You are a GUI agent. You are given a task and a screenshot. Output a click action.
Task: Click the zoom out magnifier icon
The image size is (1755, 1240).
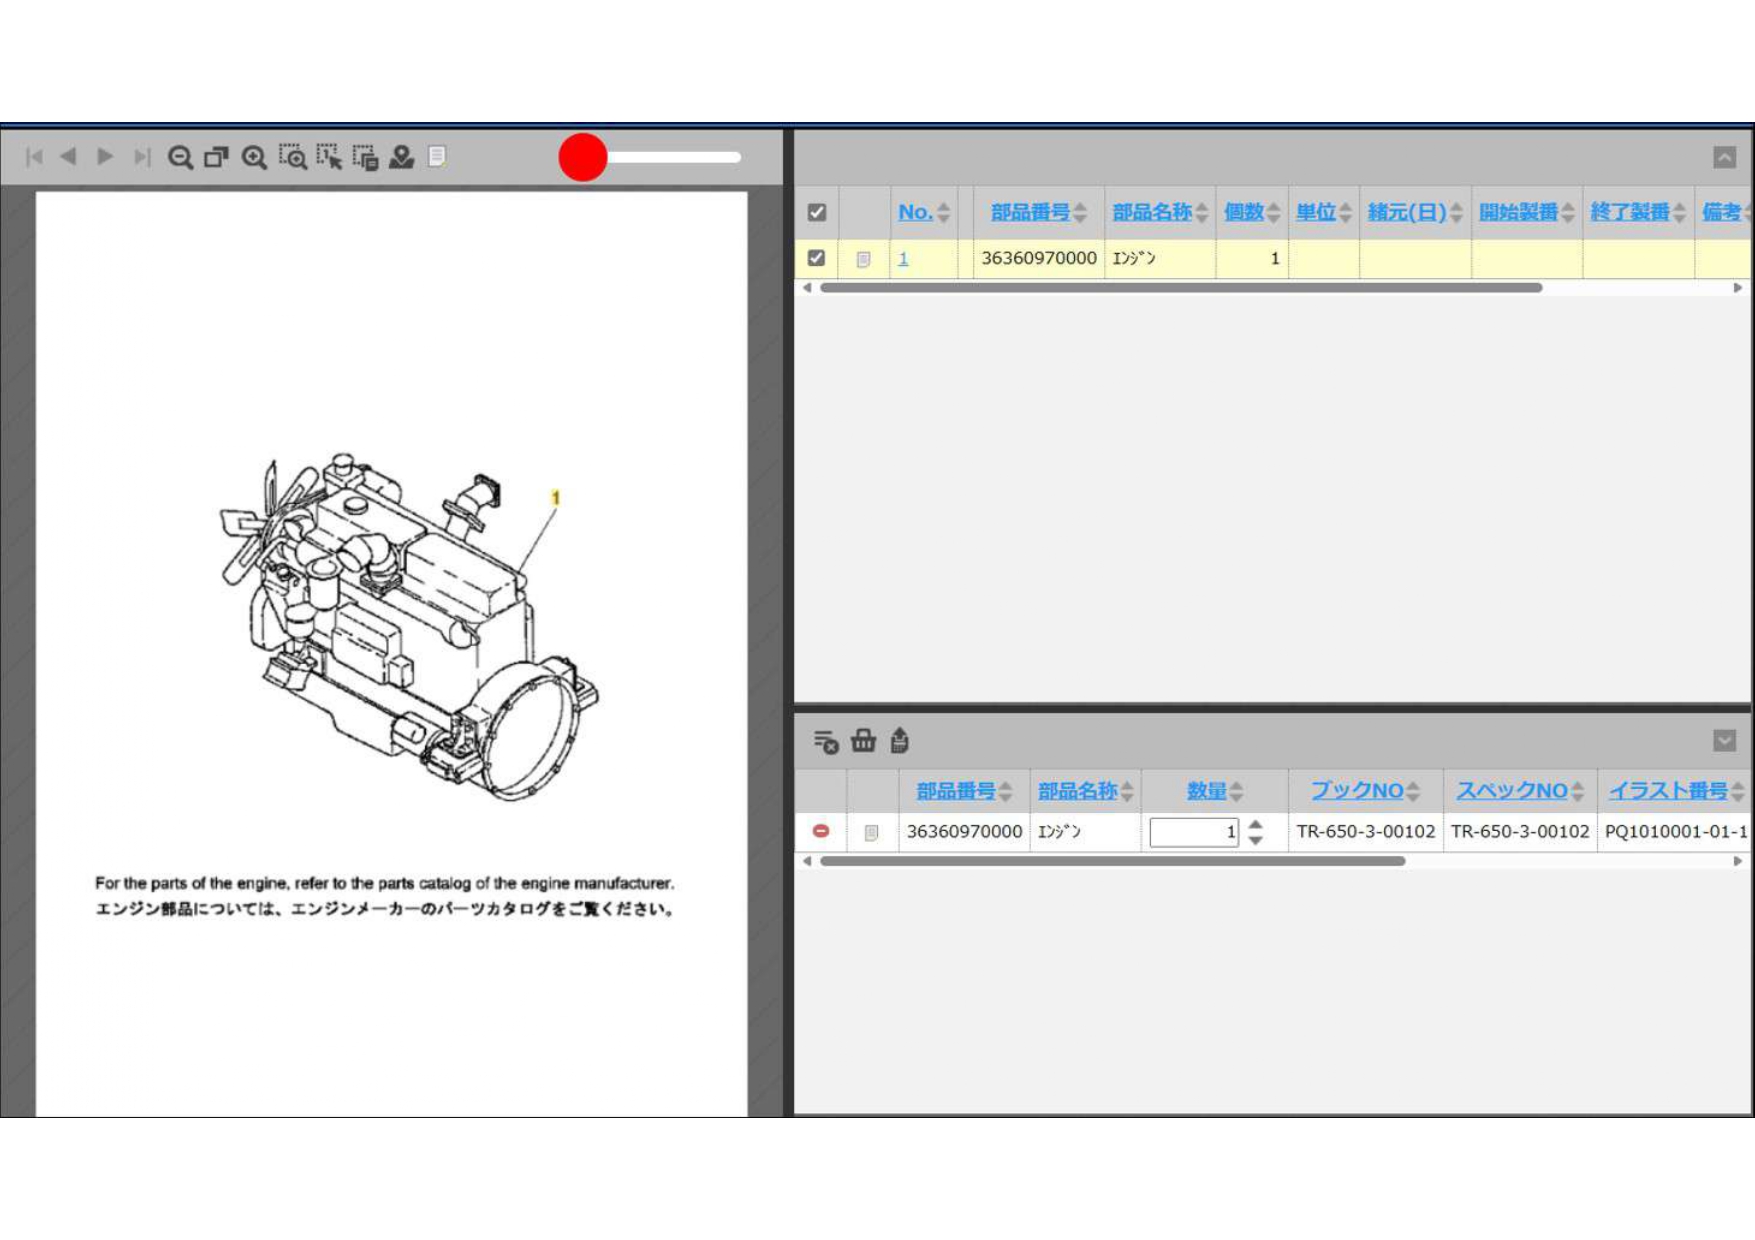coord(180,157)
